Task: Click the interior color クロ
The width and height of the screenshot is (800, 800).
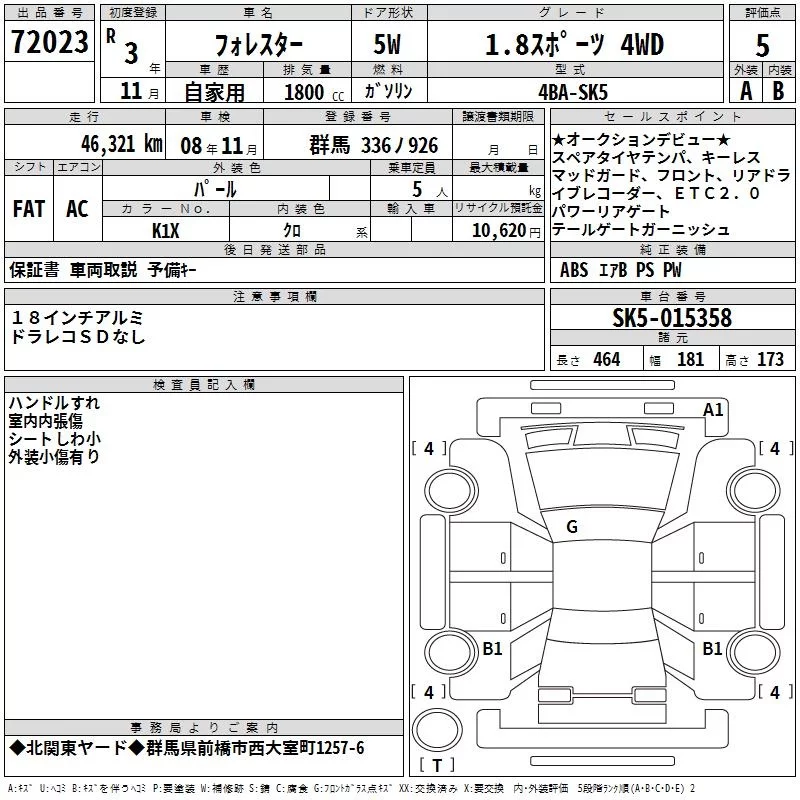Action: (x=292, y=231)
